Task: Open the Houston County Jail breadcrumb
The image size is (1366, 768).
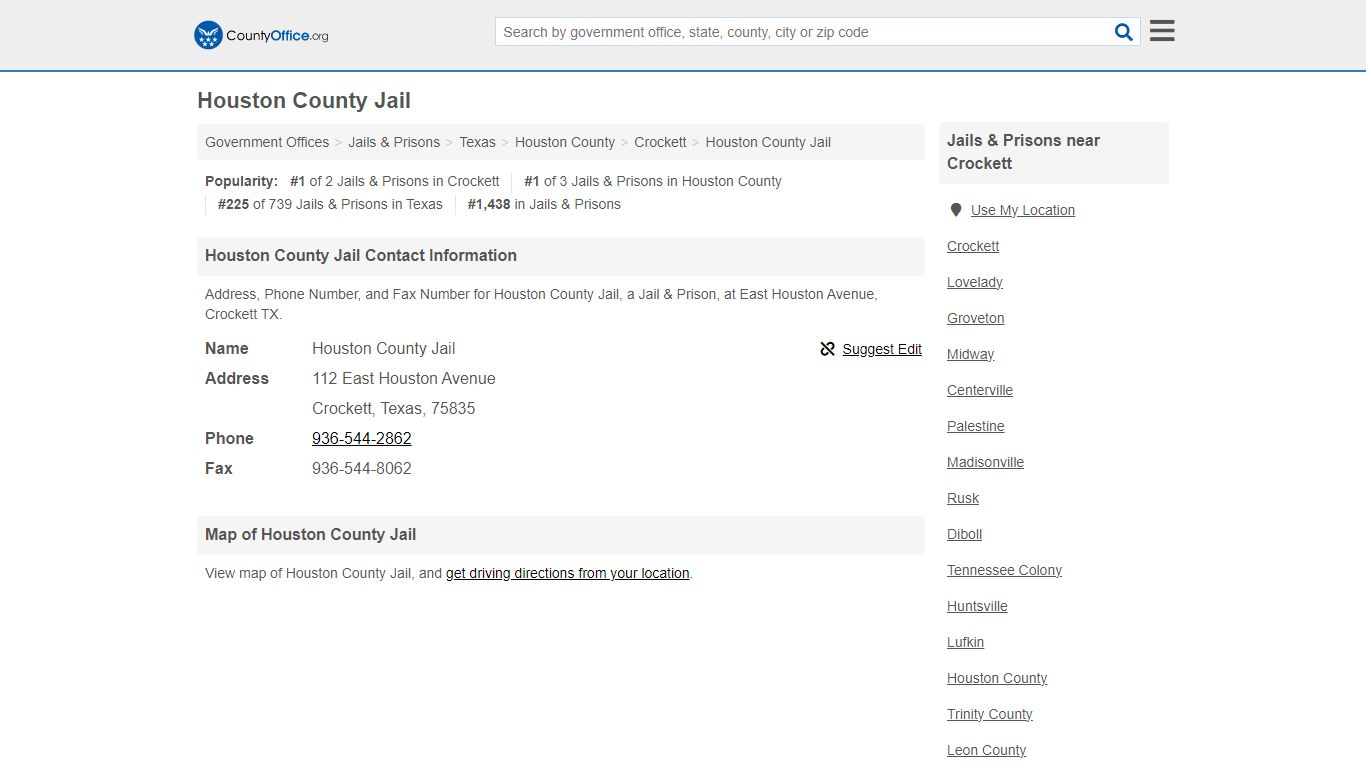Action: [768, 142]
